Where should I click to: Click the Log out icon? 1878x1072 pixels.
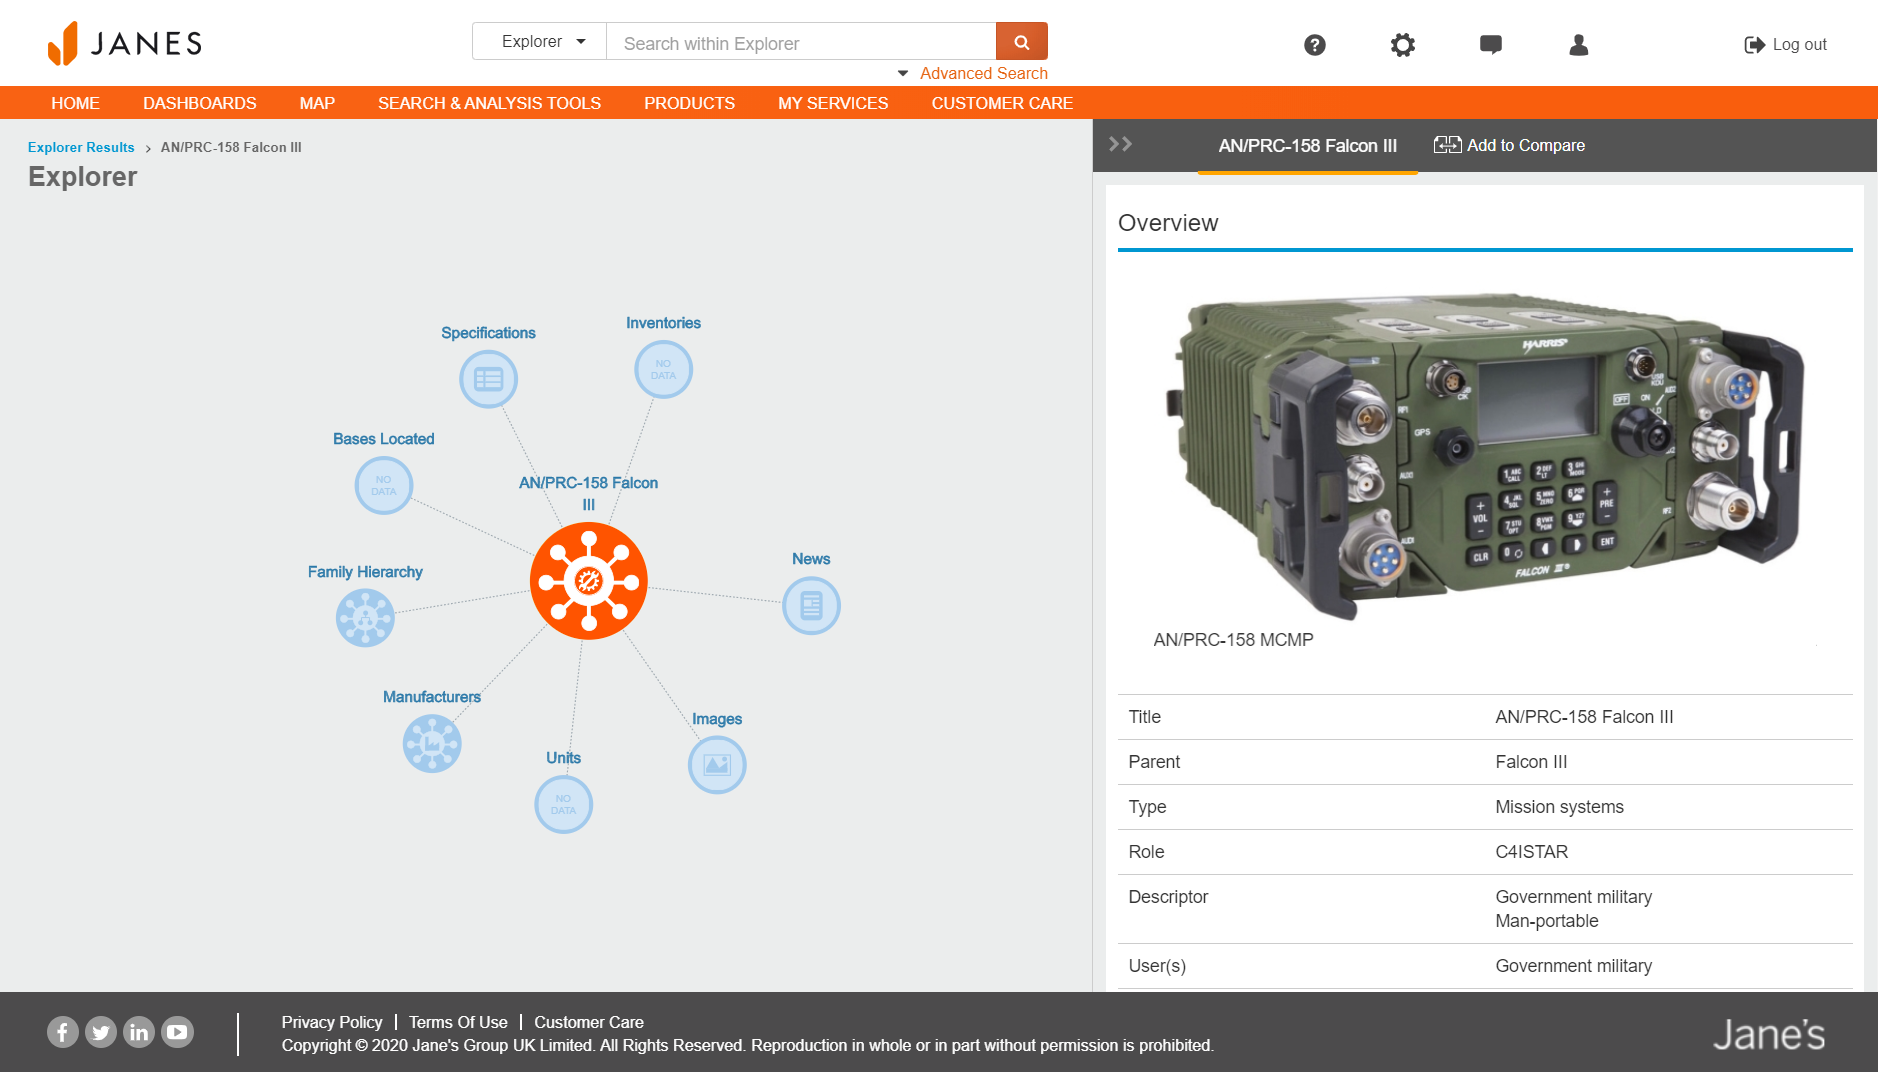[x=1754, y=45]
